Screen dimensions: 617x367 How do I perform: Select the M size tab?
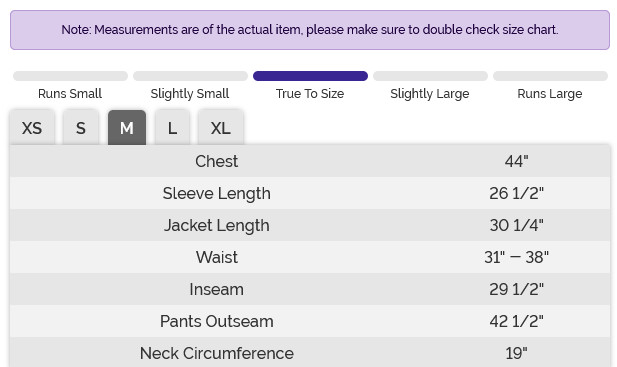(x=127, y=128)
